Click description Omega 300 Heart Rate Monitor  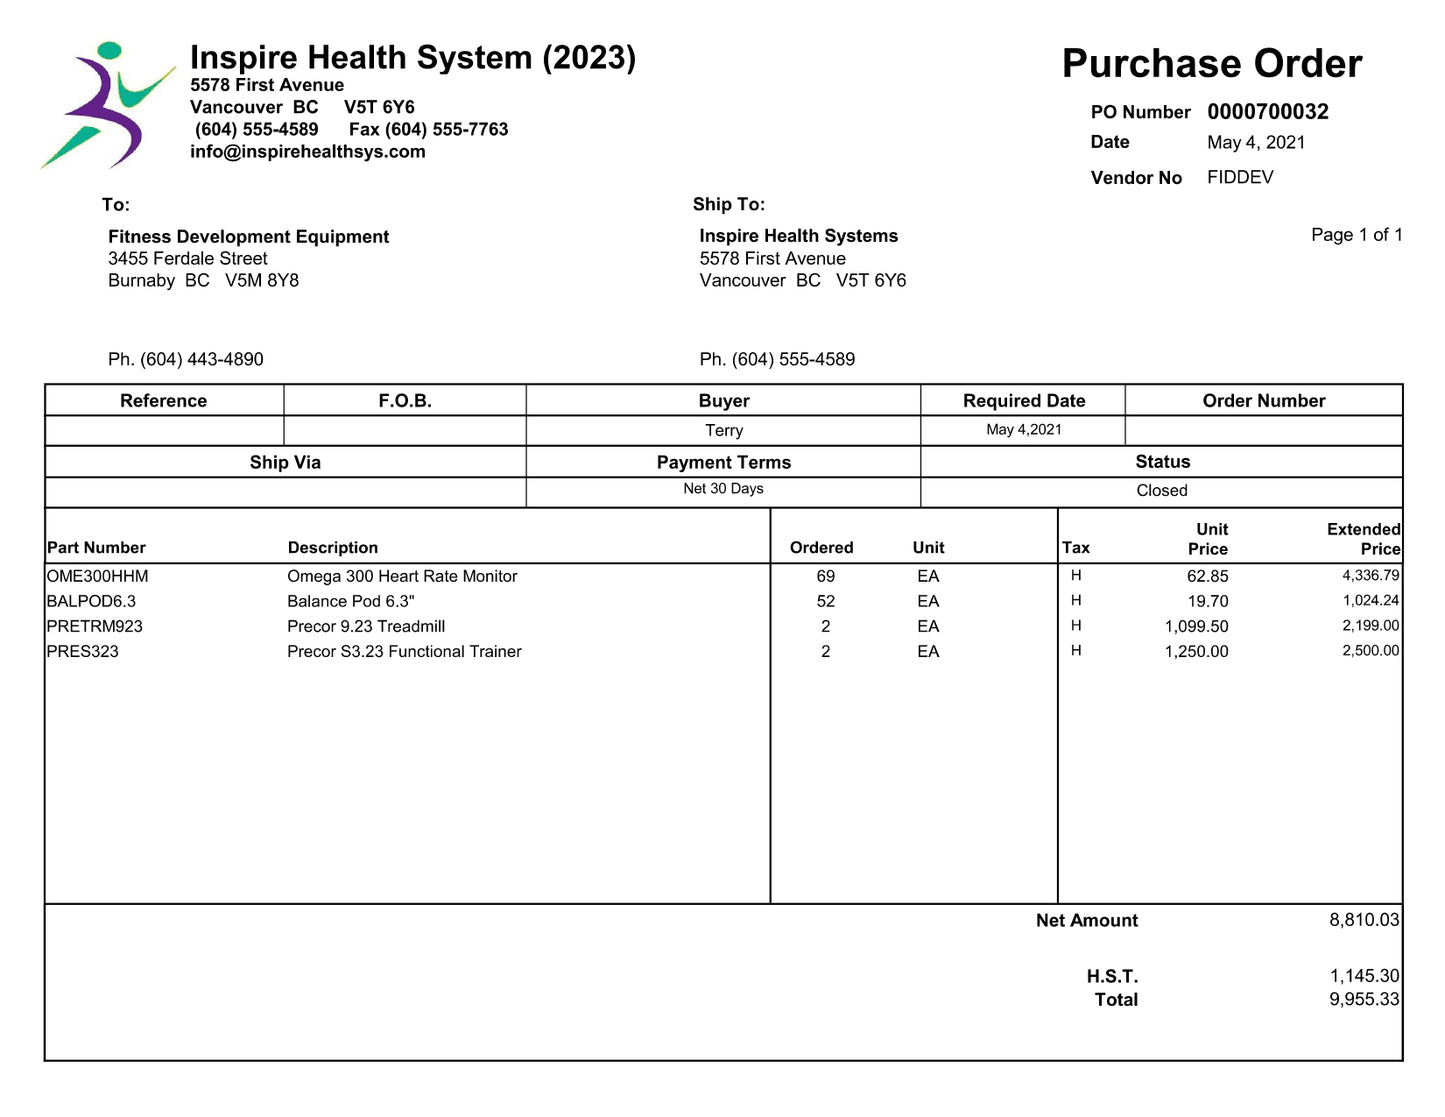point(402,577)
